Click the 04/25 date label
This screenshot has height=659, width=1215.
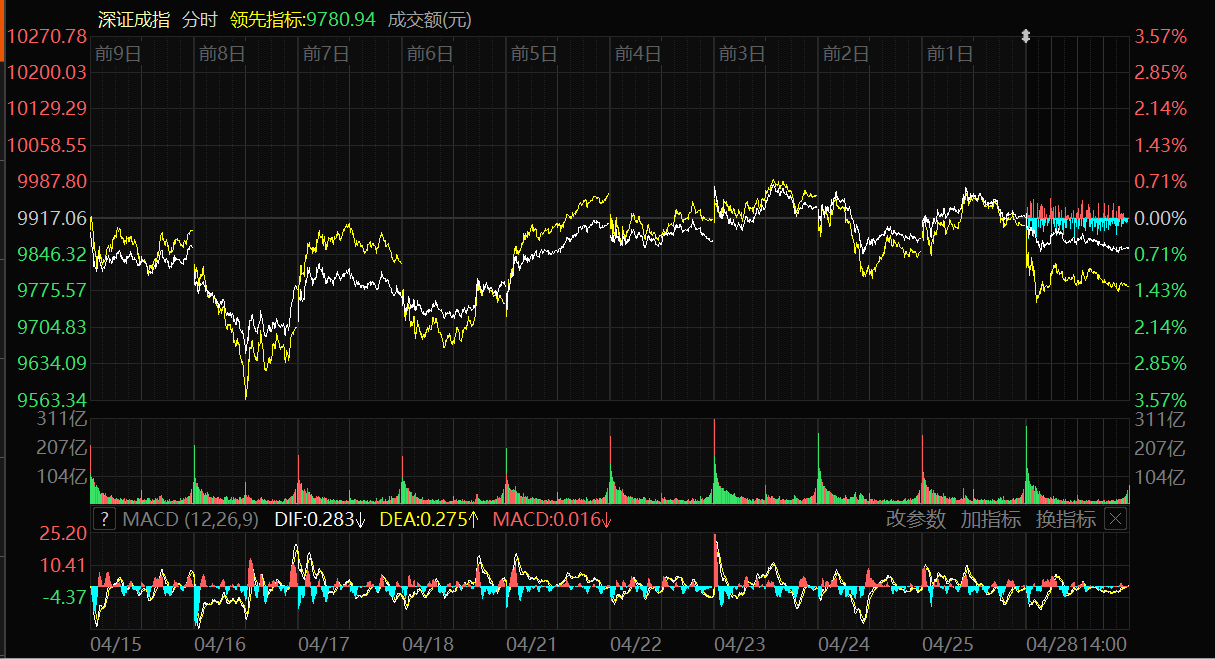947,643
